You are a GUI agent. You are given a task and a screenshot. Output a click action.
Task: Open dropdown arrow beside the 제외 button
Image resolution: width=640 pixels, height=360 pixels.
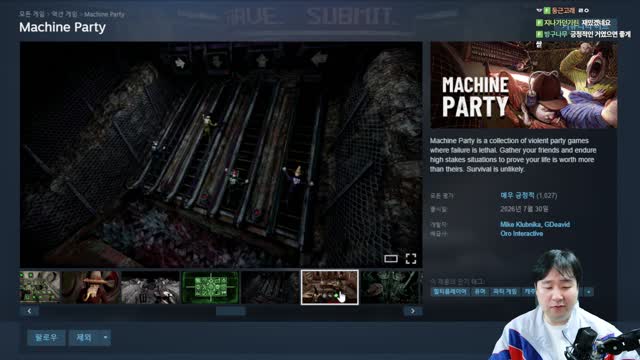coord(105,338)
